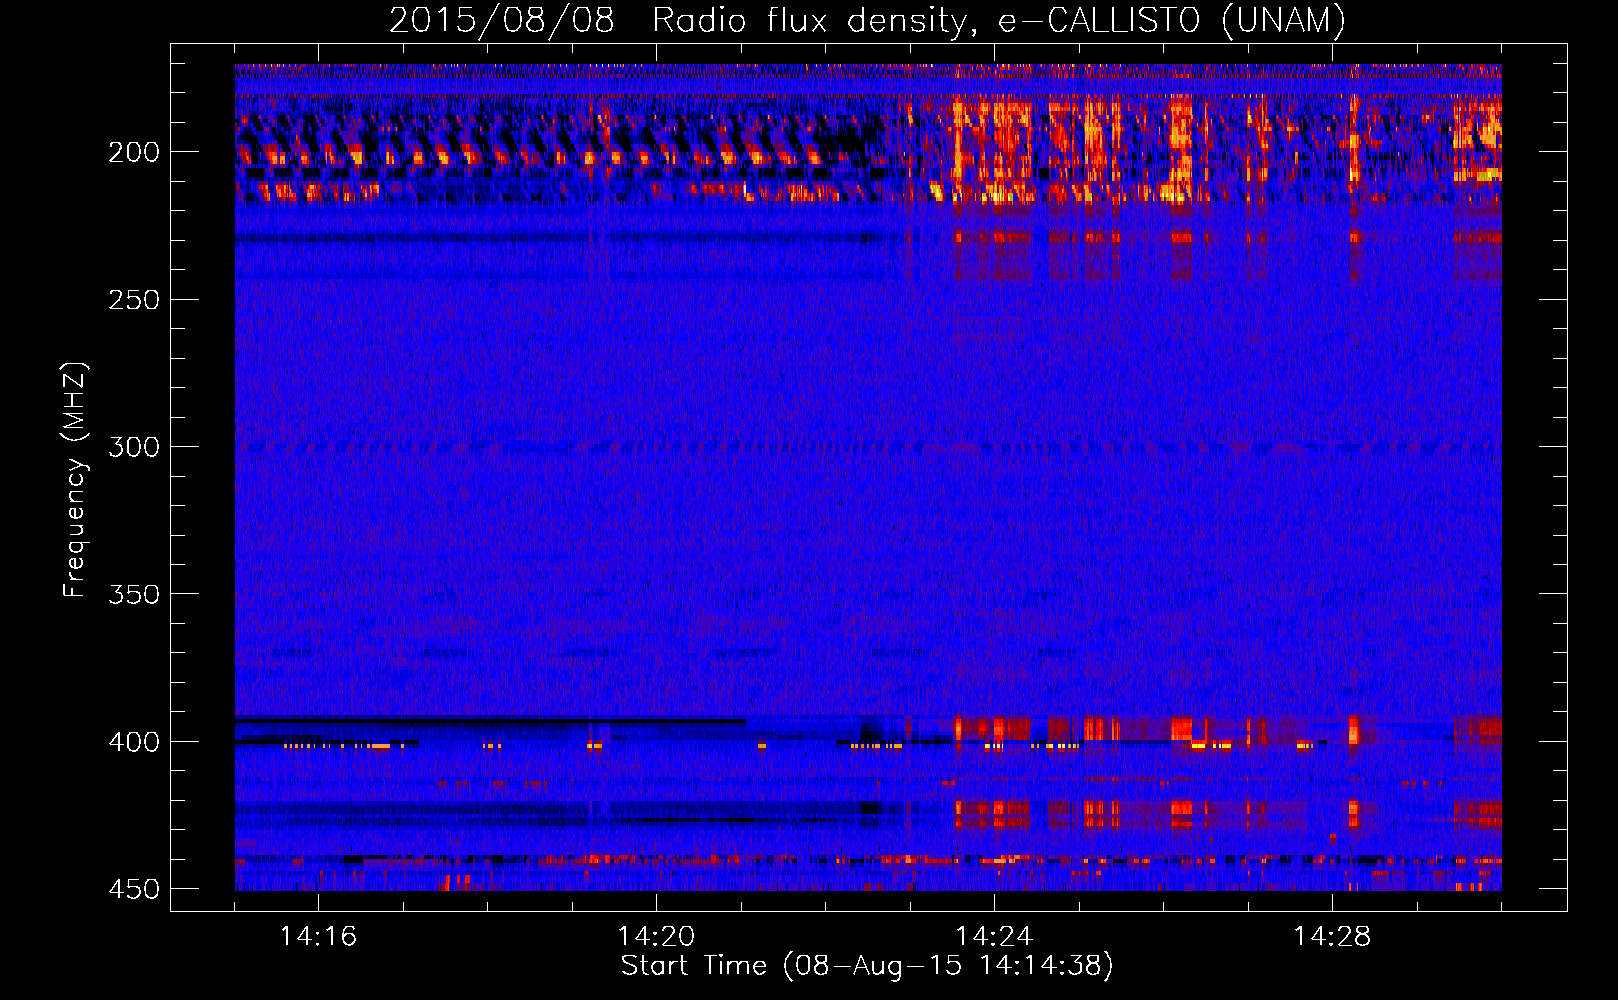The height and width of the screenshot is (1000, 1618).
Task: Click the quiet blue region around 300 MHz at 14:20
Action: 656,447
